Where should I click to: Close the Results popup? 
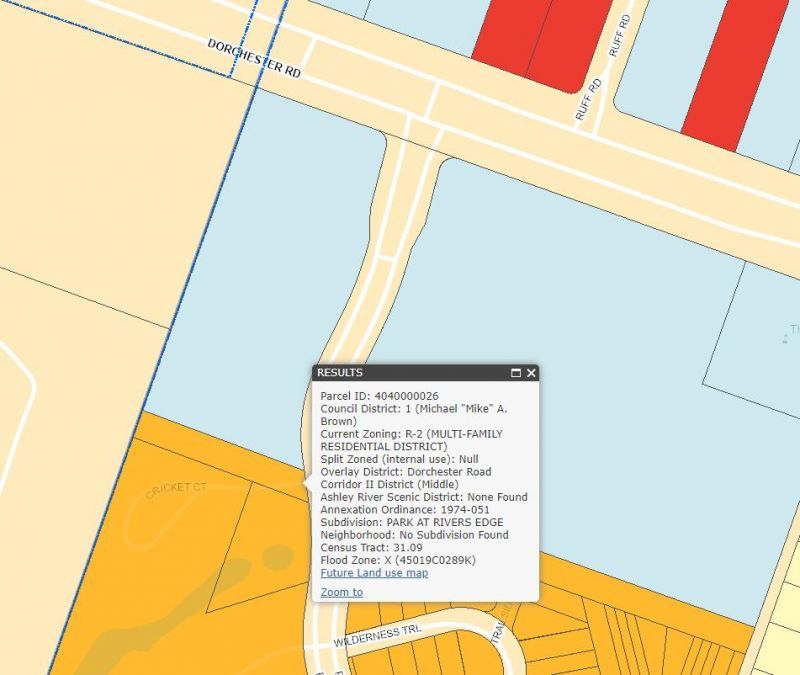532,373
